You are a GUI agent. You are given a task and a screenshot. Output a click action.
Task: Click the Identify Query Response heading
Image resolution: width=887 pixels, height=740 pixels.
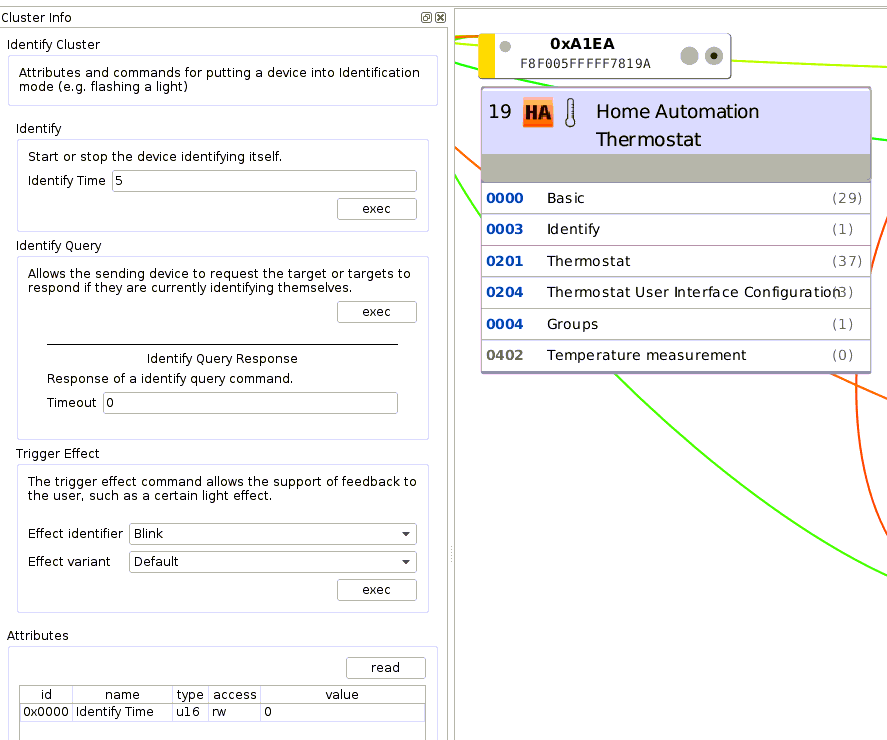click(x=222, y=359)
